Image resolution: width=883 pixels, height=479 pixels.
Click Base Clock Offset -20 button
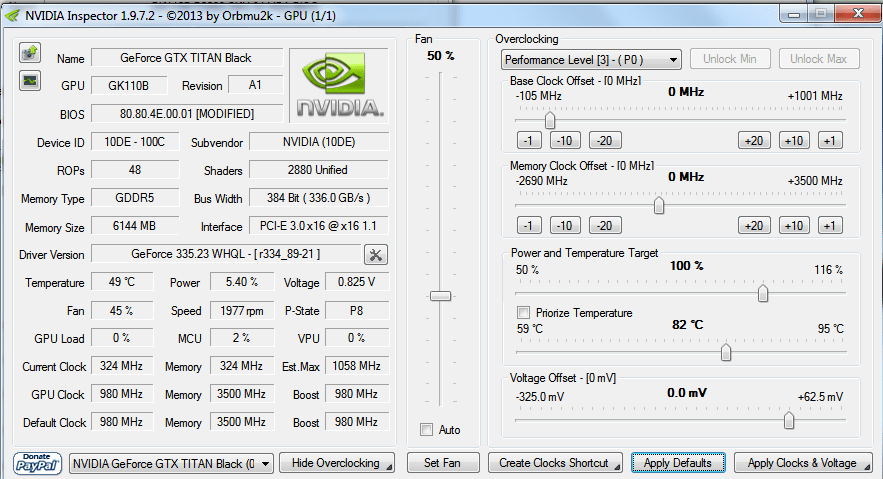[605, 141]
